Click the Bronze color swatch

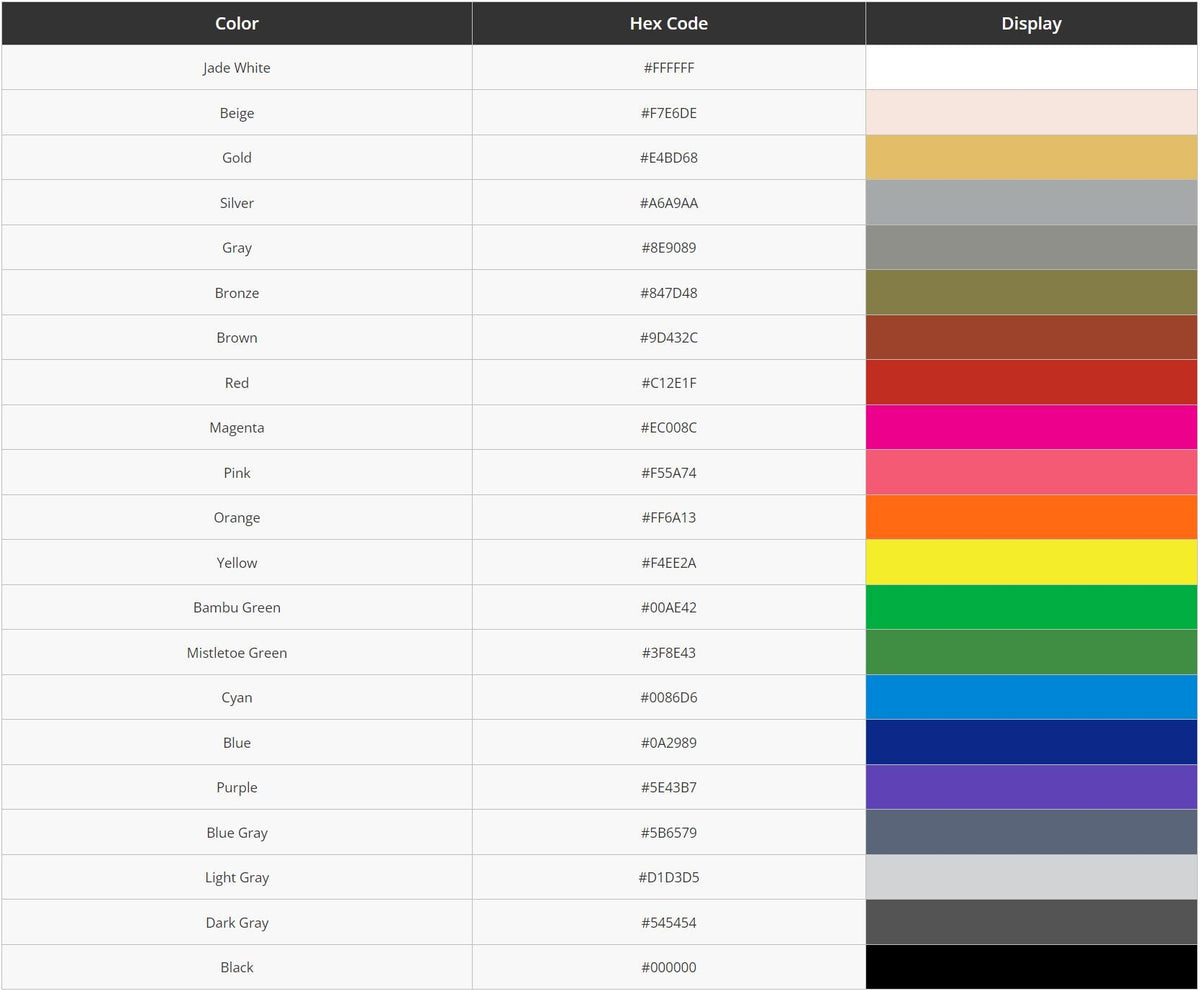point(1031,293)
